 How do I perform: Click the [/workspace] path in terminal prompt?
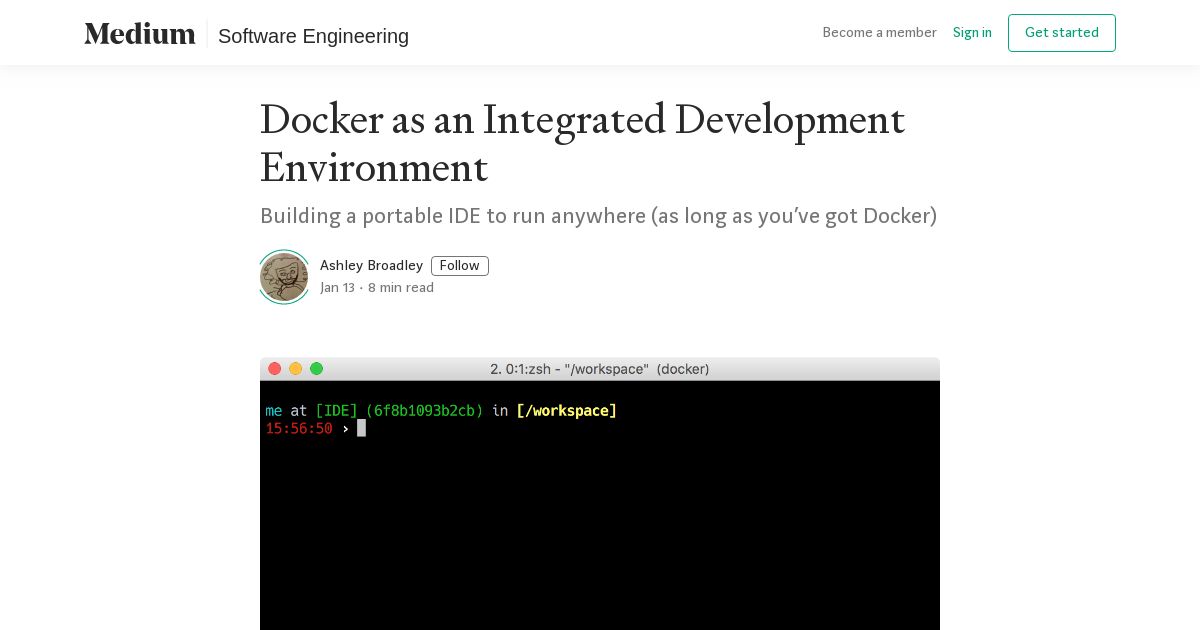click(566, 411)
